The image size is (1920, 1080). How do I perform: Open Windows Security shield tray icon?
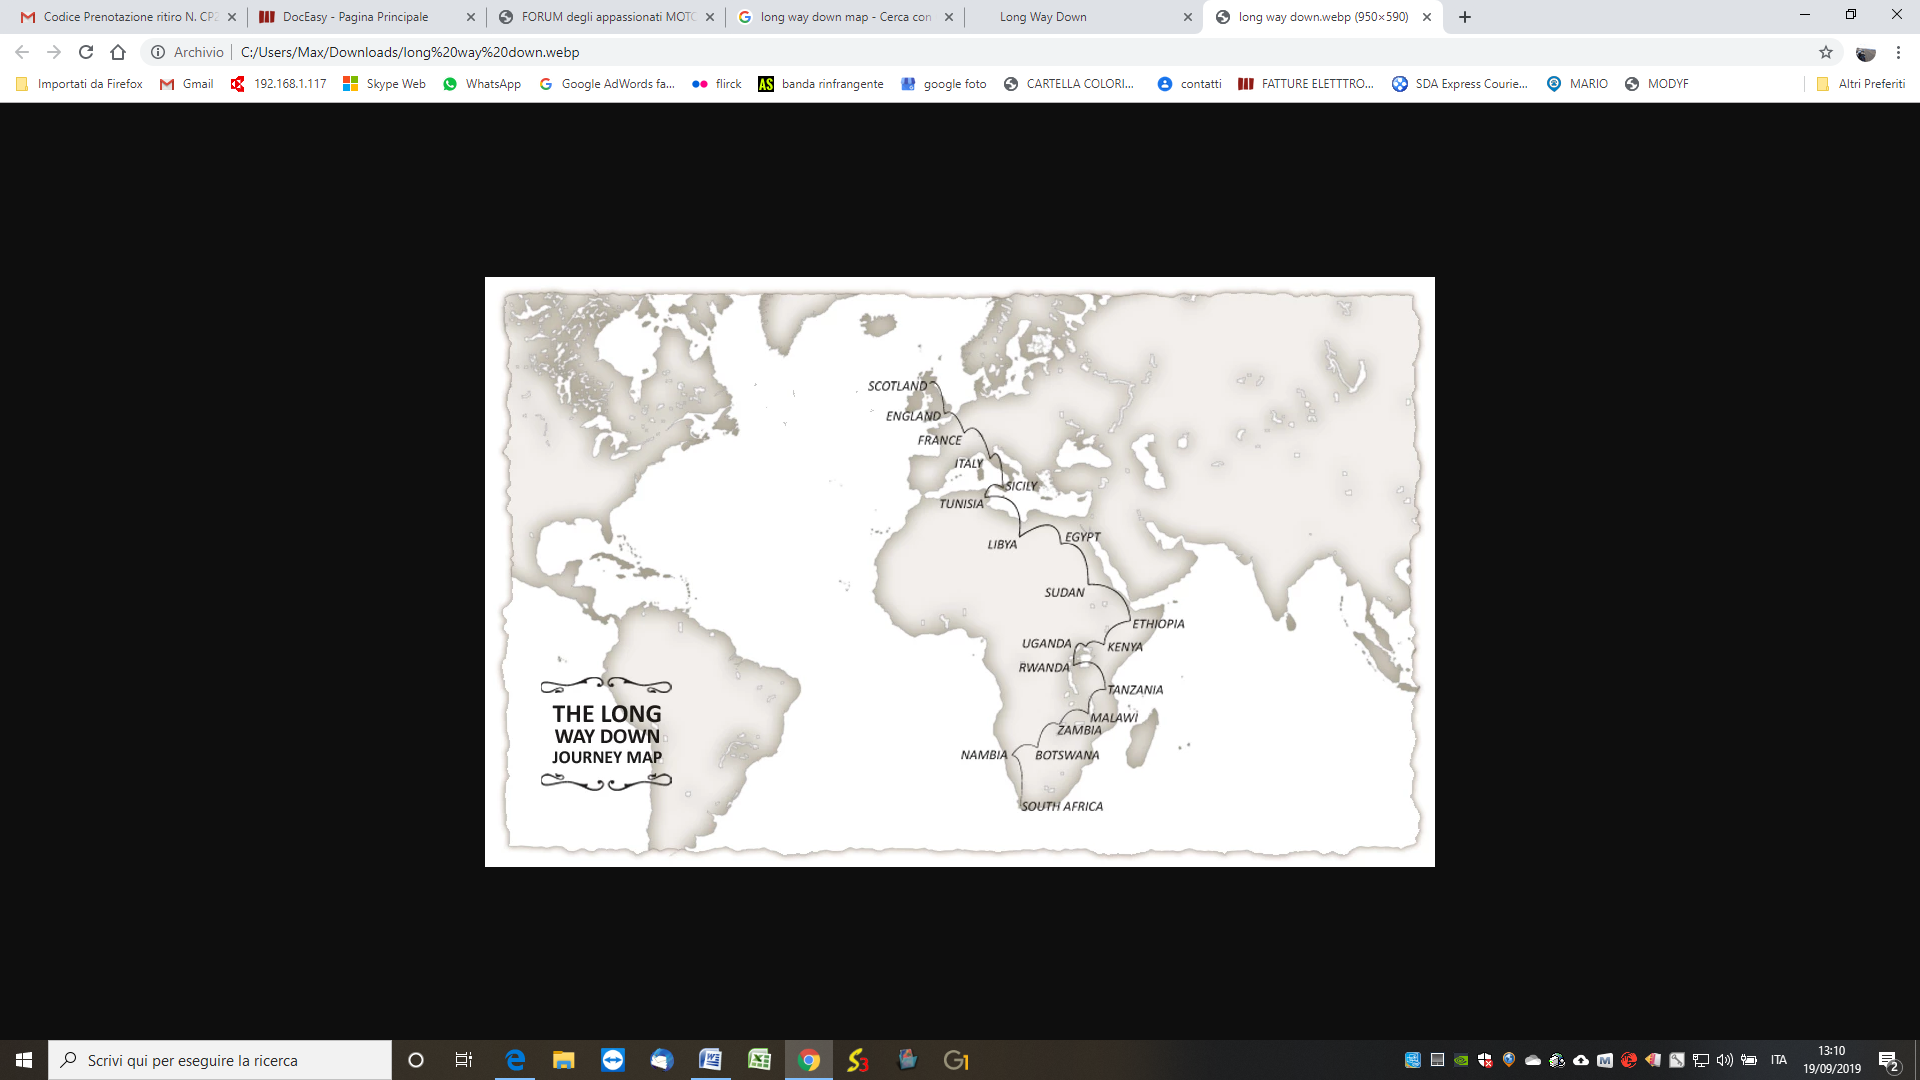[1485, 1060]
